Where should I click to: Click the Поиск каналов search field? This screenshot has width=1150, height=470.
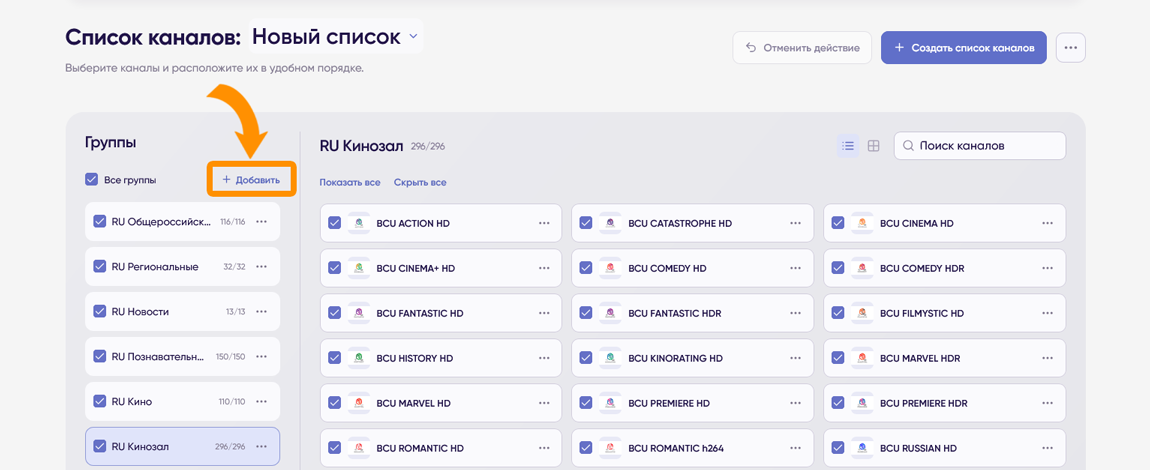point(980,146)
